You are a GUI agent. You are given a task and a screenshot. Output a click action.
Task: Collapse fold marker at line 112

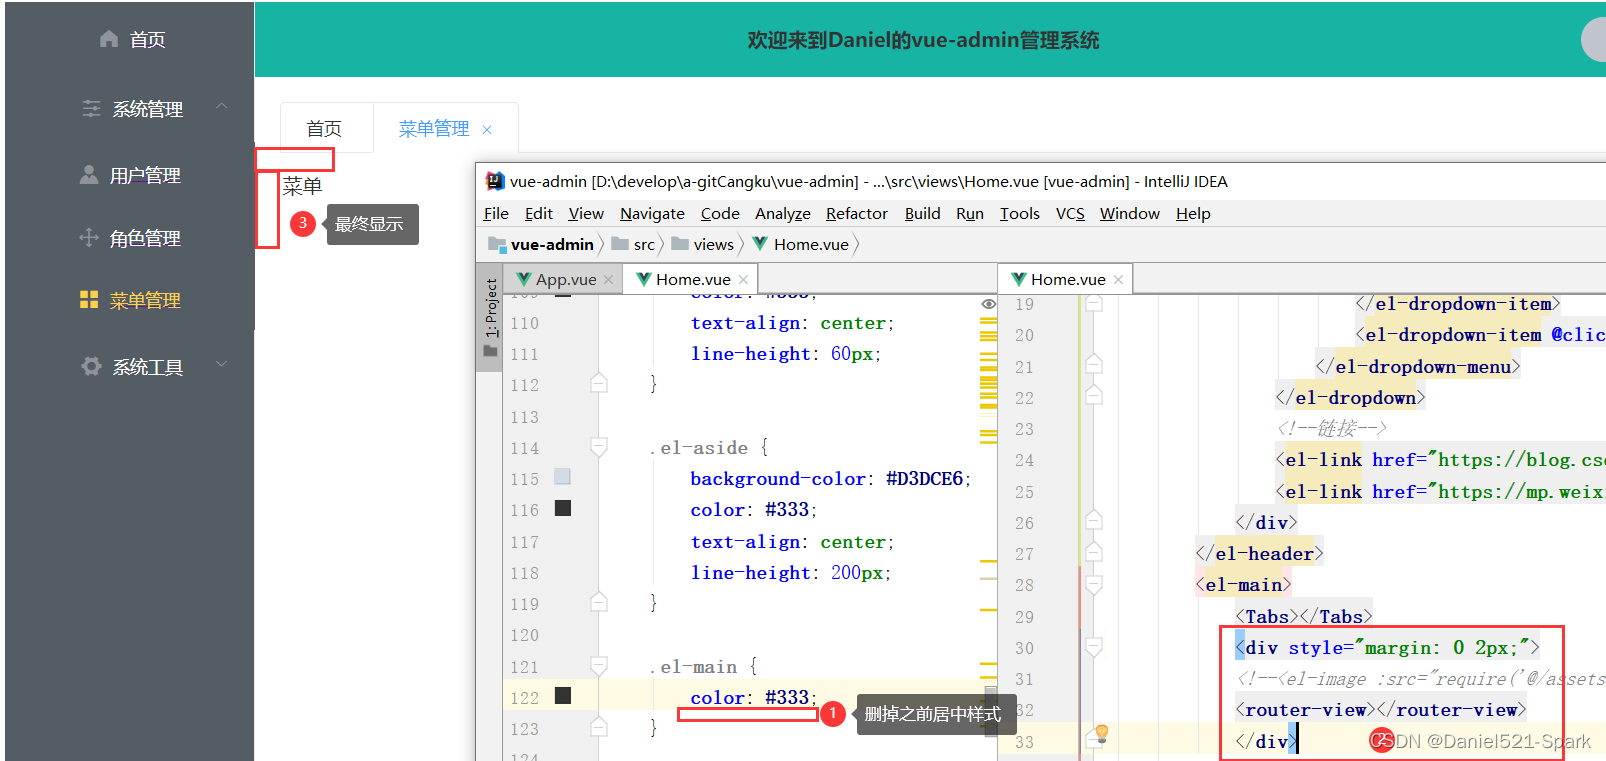coord(599,383)
